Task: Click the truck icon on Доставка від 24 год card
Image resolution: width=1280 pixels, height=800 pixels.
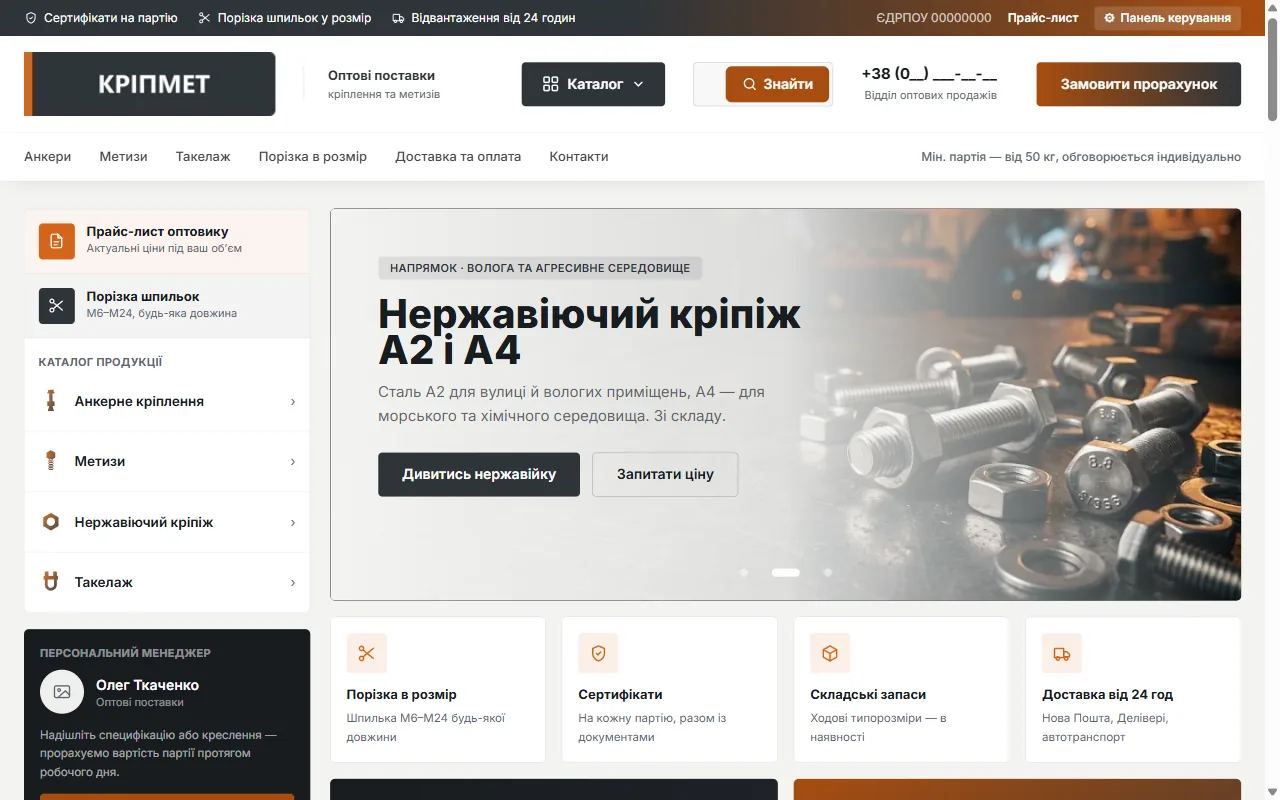Action: (1062, 653)
